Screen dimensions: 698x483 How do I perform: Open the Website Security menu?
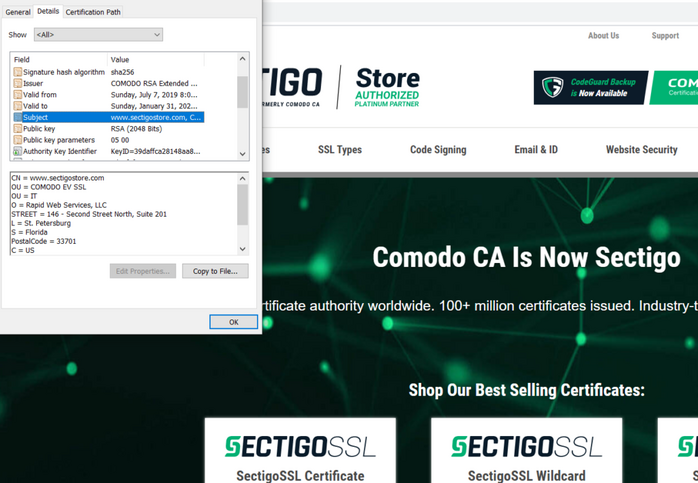[x=641, y=150]
